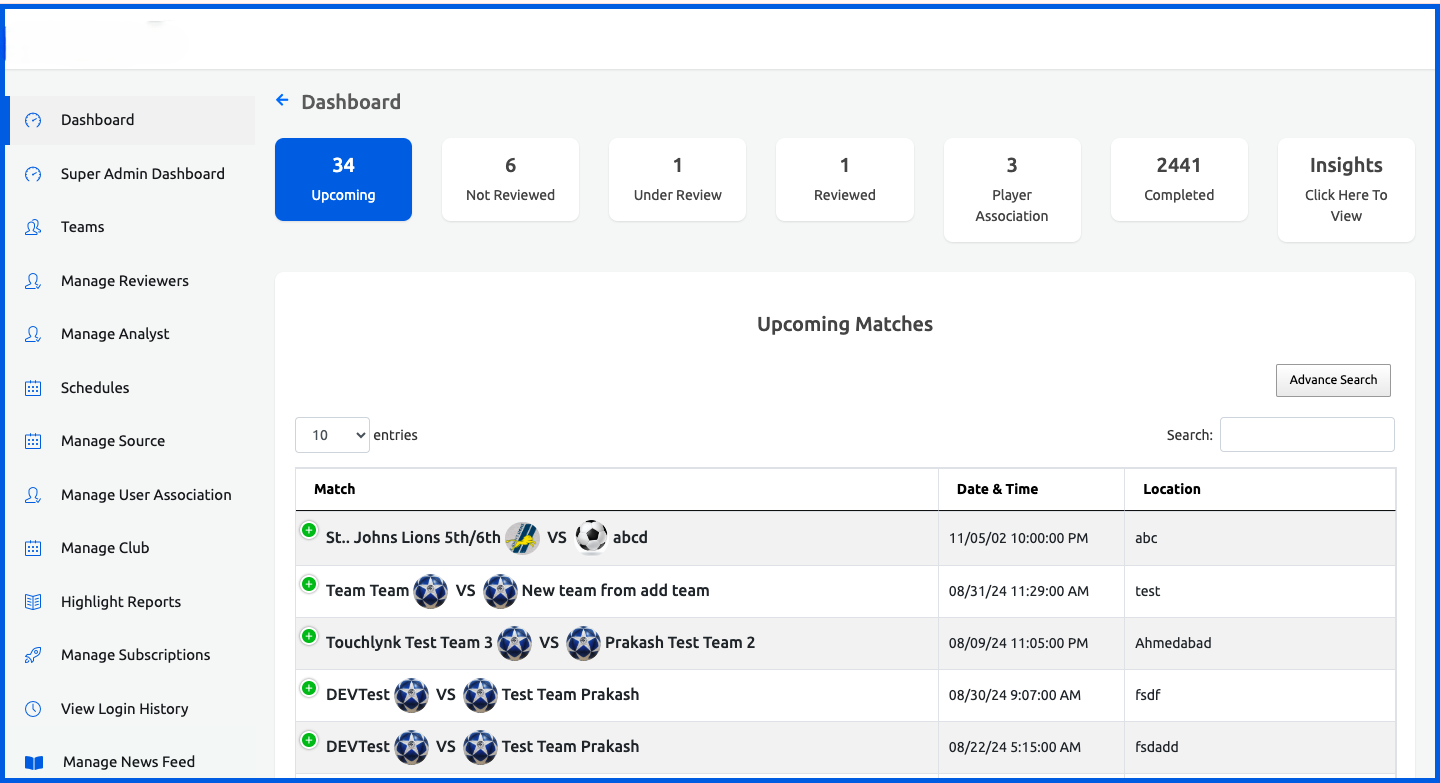Click the Teams people icon
Image resolution: width=1440 pixels, height=783 pixels.
pos(33,227)
